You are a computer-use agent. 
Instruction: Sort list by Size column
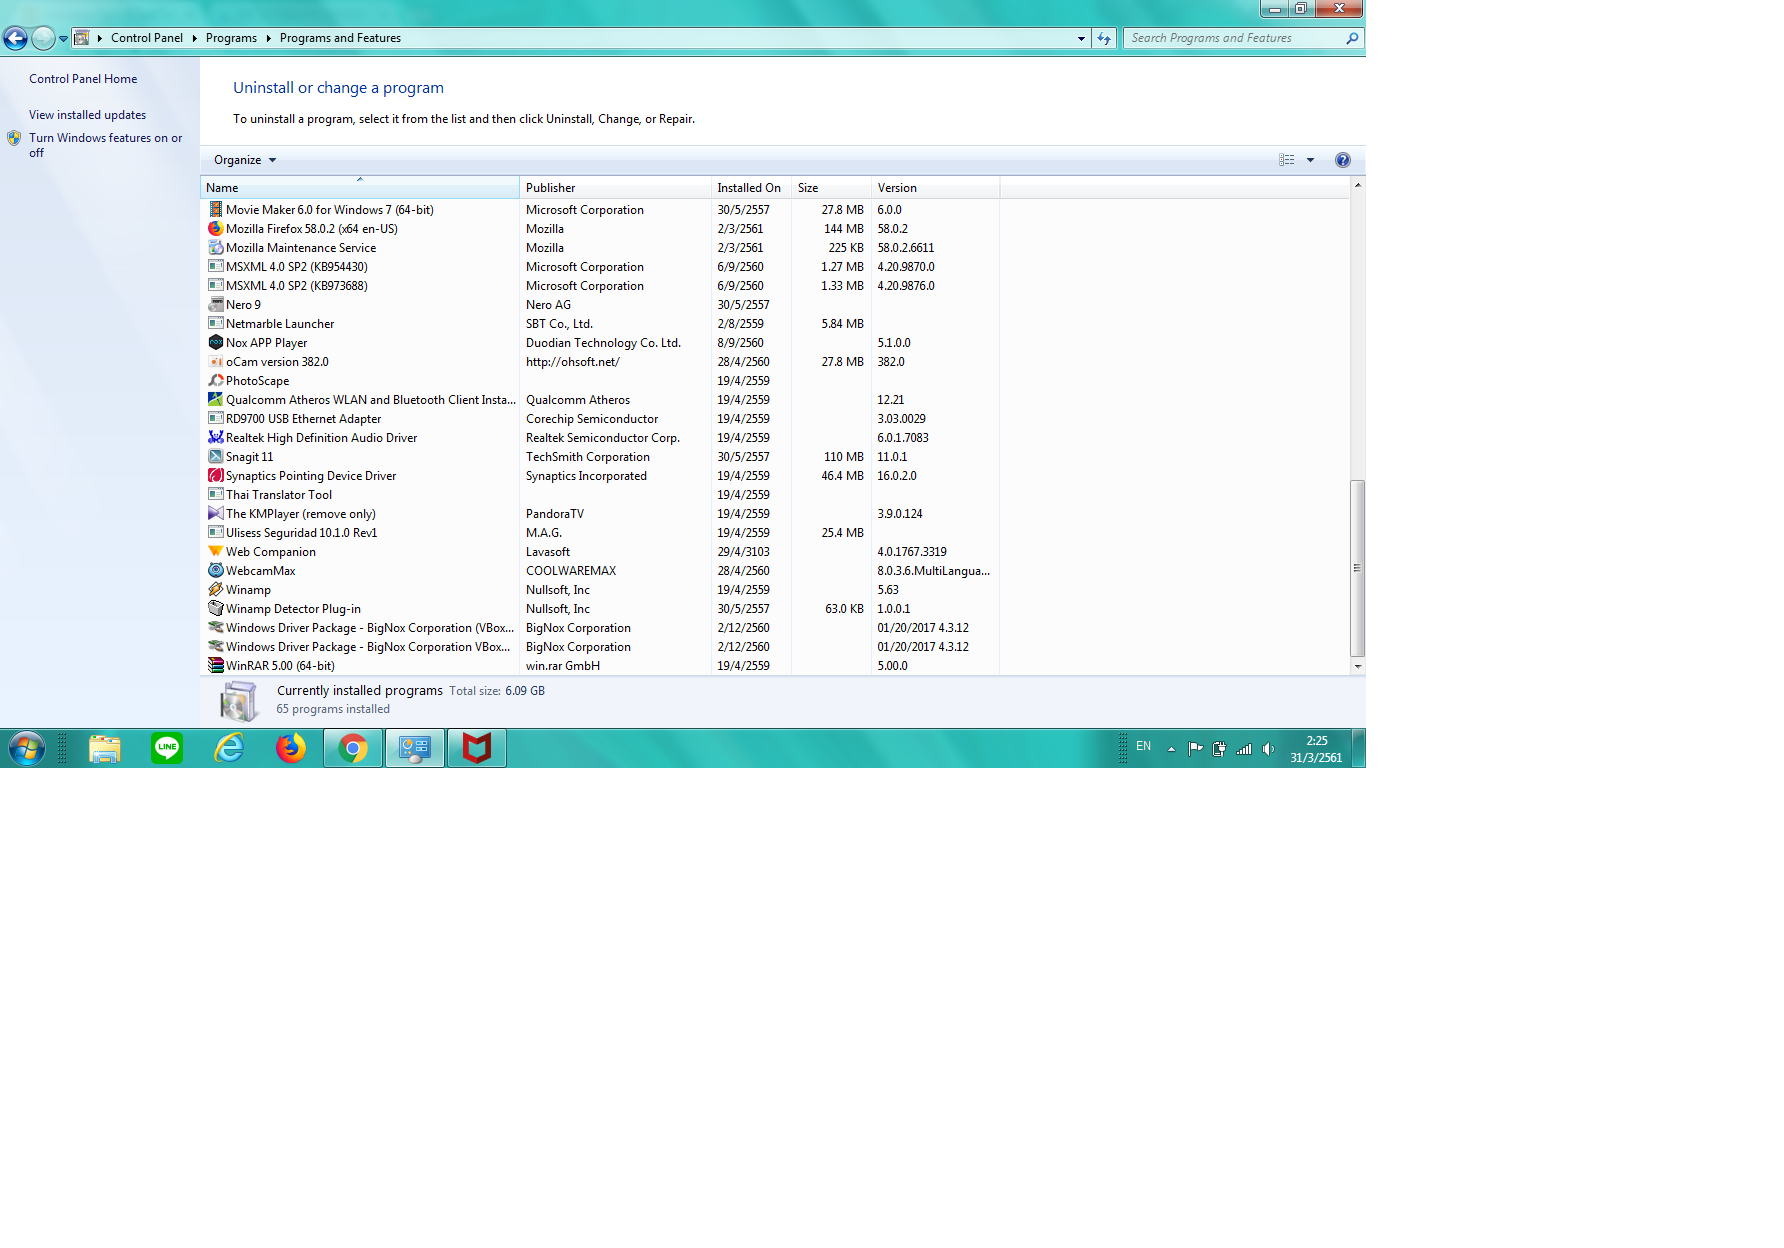point(831,188)
